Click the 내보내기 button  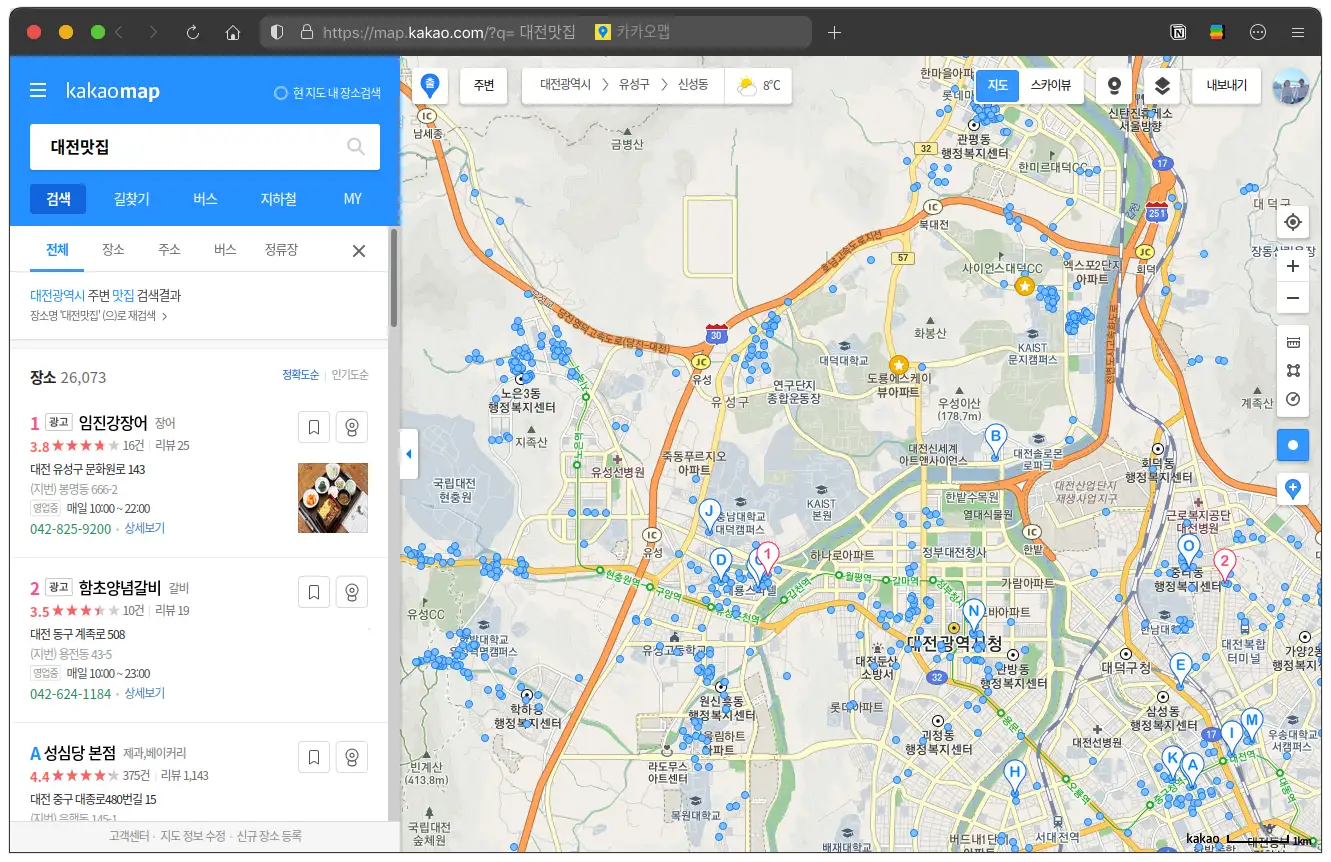[x=1226, y=86]
